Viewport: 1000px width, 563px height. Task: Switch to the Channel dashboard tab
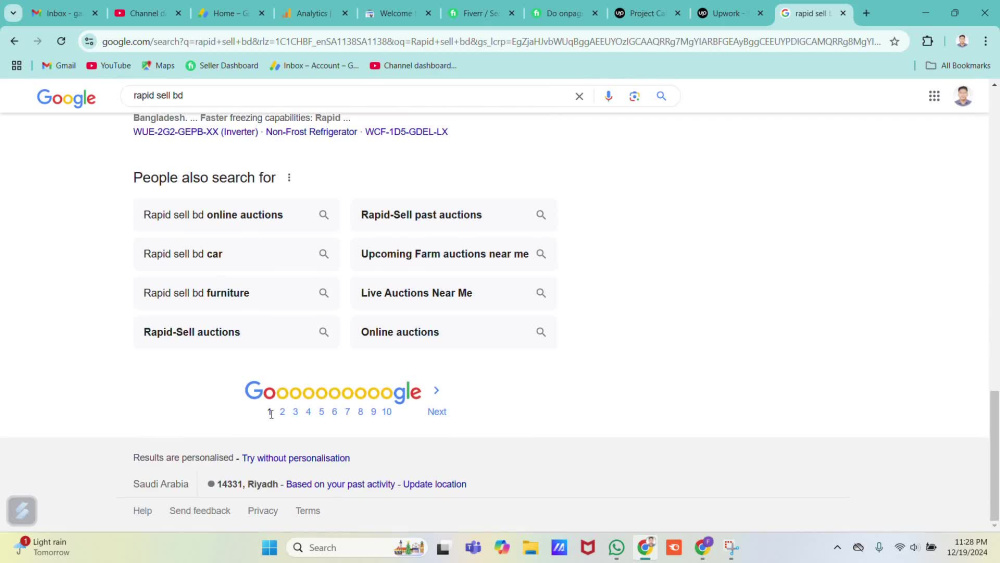pyautogui.click(x=147, y=13)
